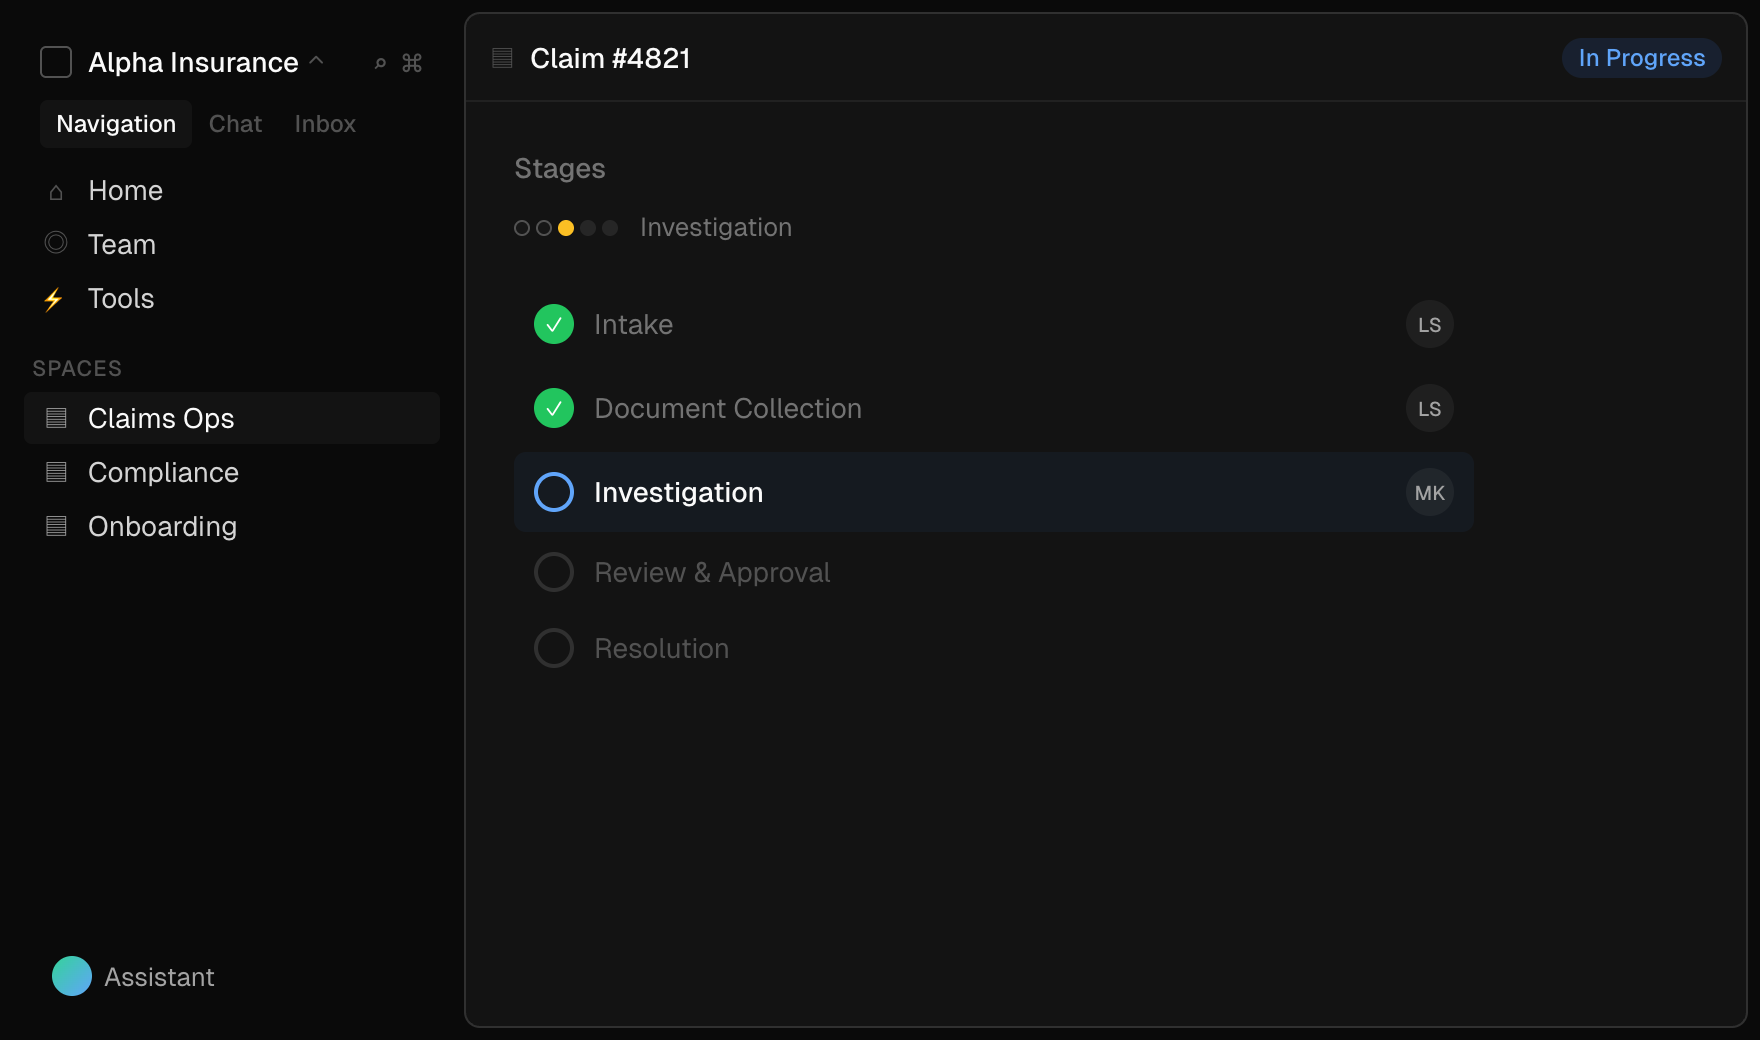
Task: Mark the Investigation stage circle complete
Action: click(x=554, y=492)
